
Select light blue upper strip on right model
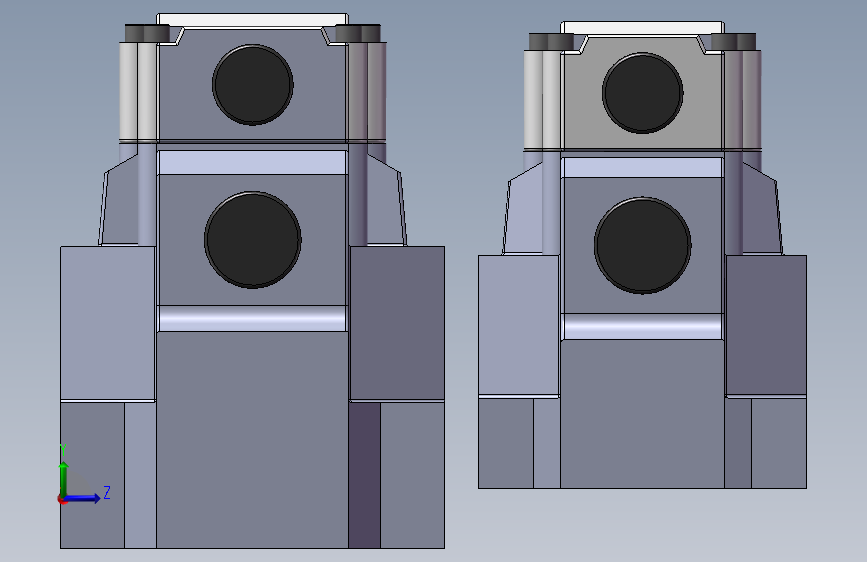(x=643, y=168)
